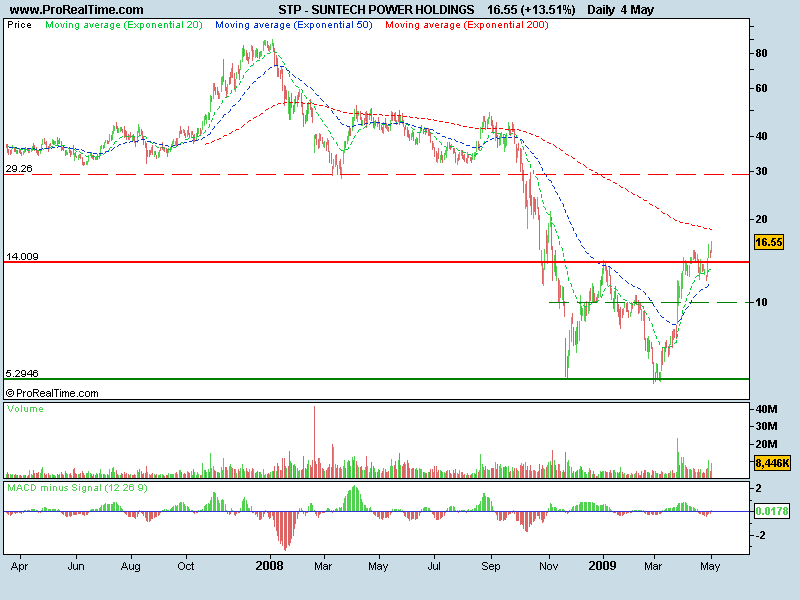Click the Oct date axis label

pyautogui.click(x=186, y=566)
